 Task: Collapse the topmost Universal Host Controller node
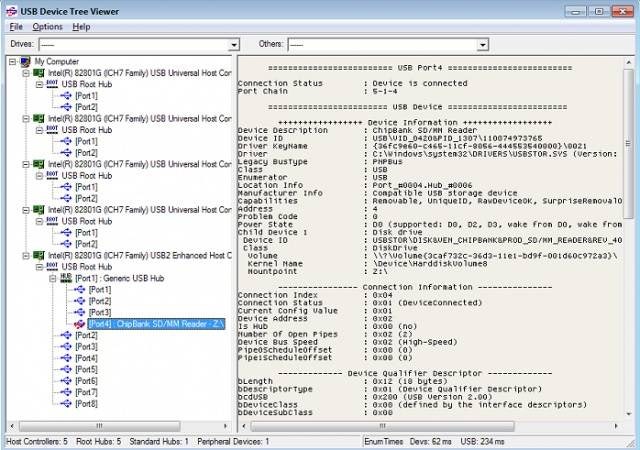pos(26,74)
